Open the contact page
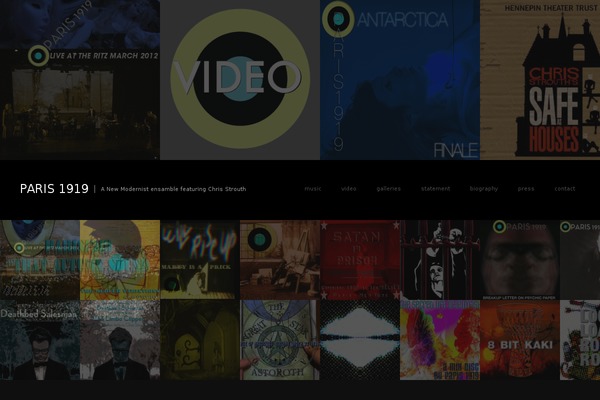 click(565, 189)
